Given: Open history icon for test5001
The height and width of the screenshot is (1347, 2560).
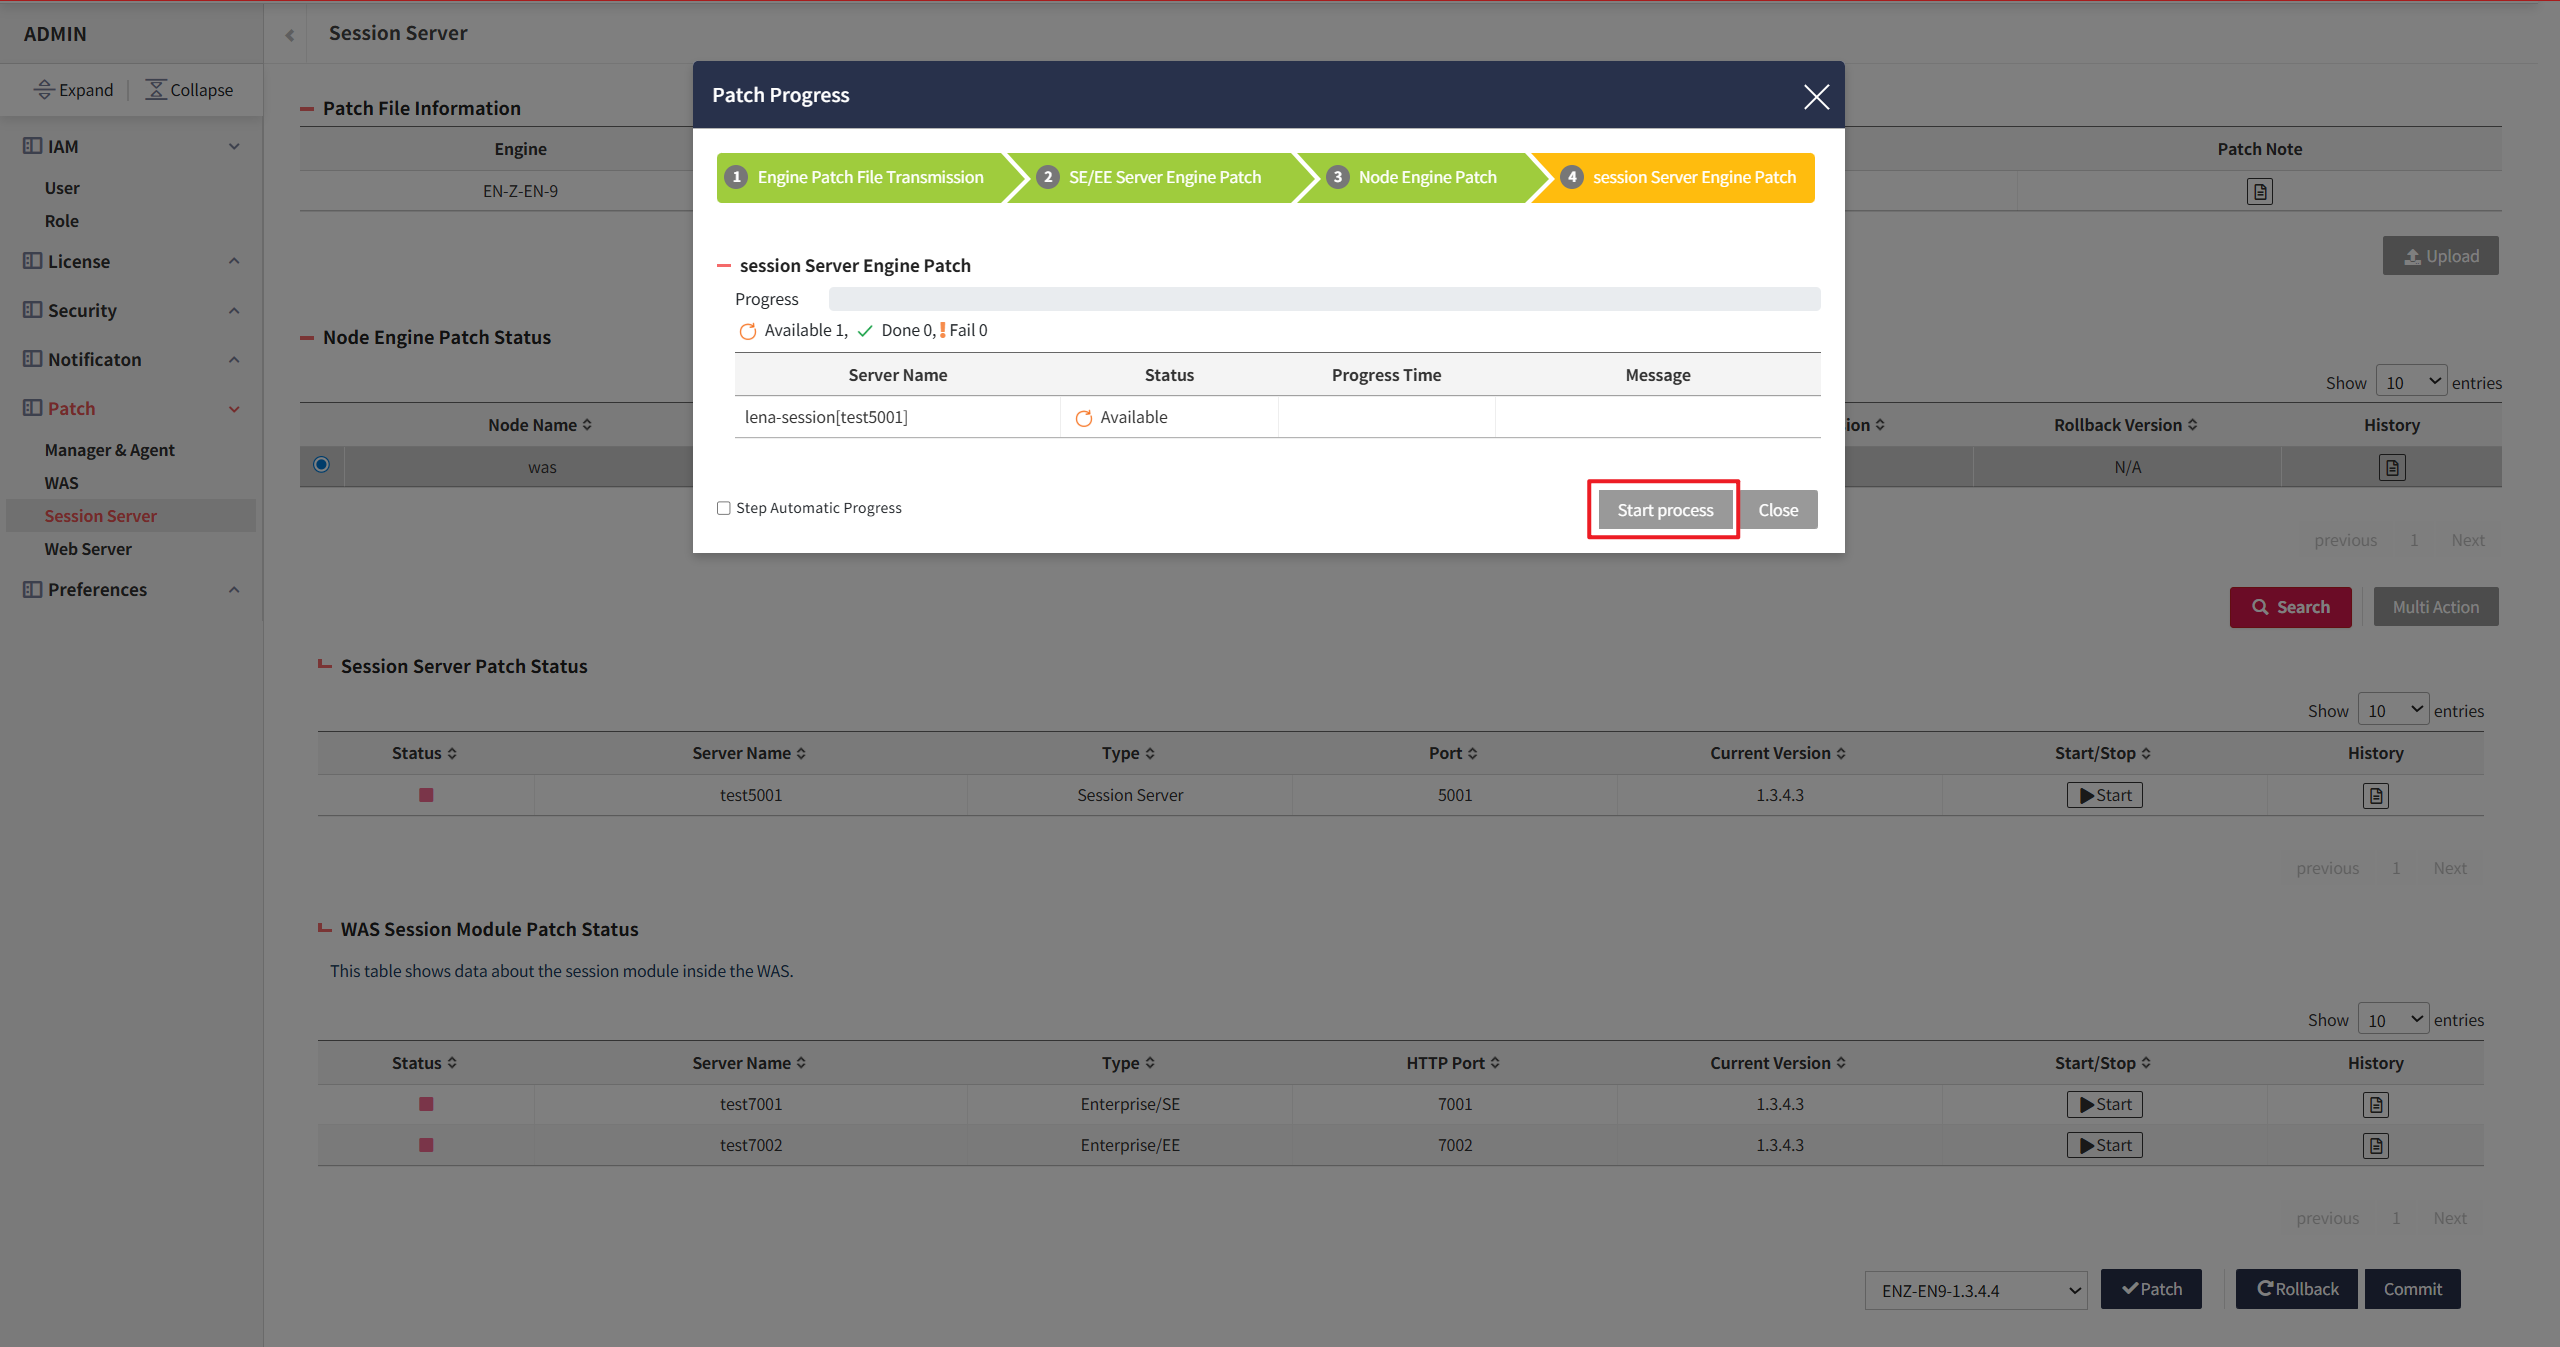Looking at the screenshot, I should (x=2376, y=796).
